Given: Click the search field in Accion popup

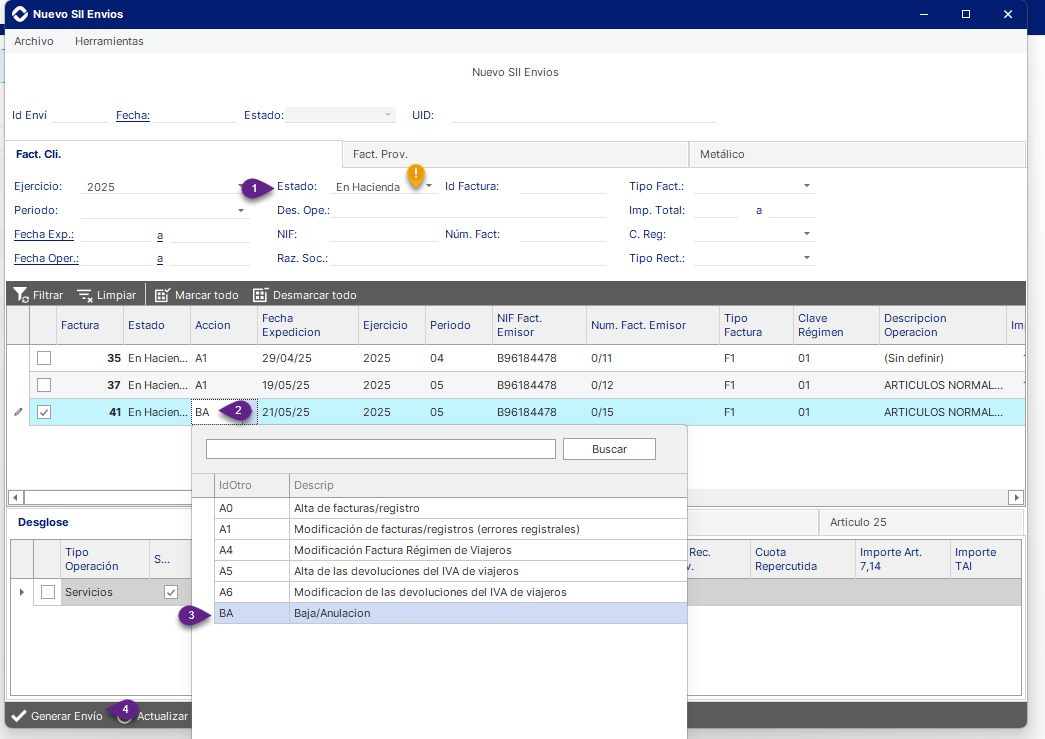Looking at the screenshot, I should pyautogui.click(x=381, y=449).
